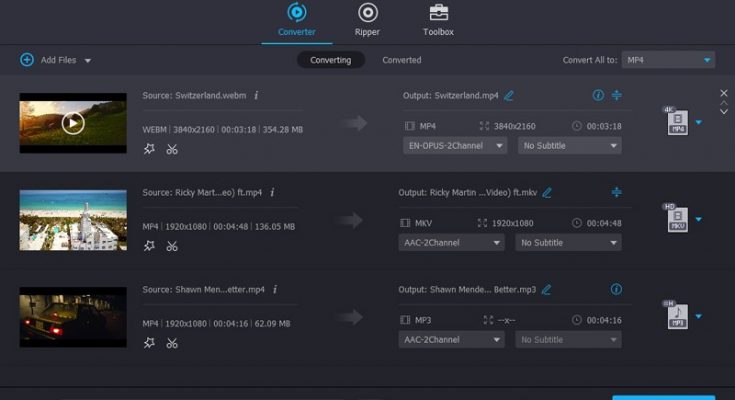Switch to the Converted list
Image resolution: width=735 pixels, height=400 pixels.
[401, 60]
